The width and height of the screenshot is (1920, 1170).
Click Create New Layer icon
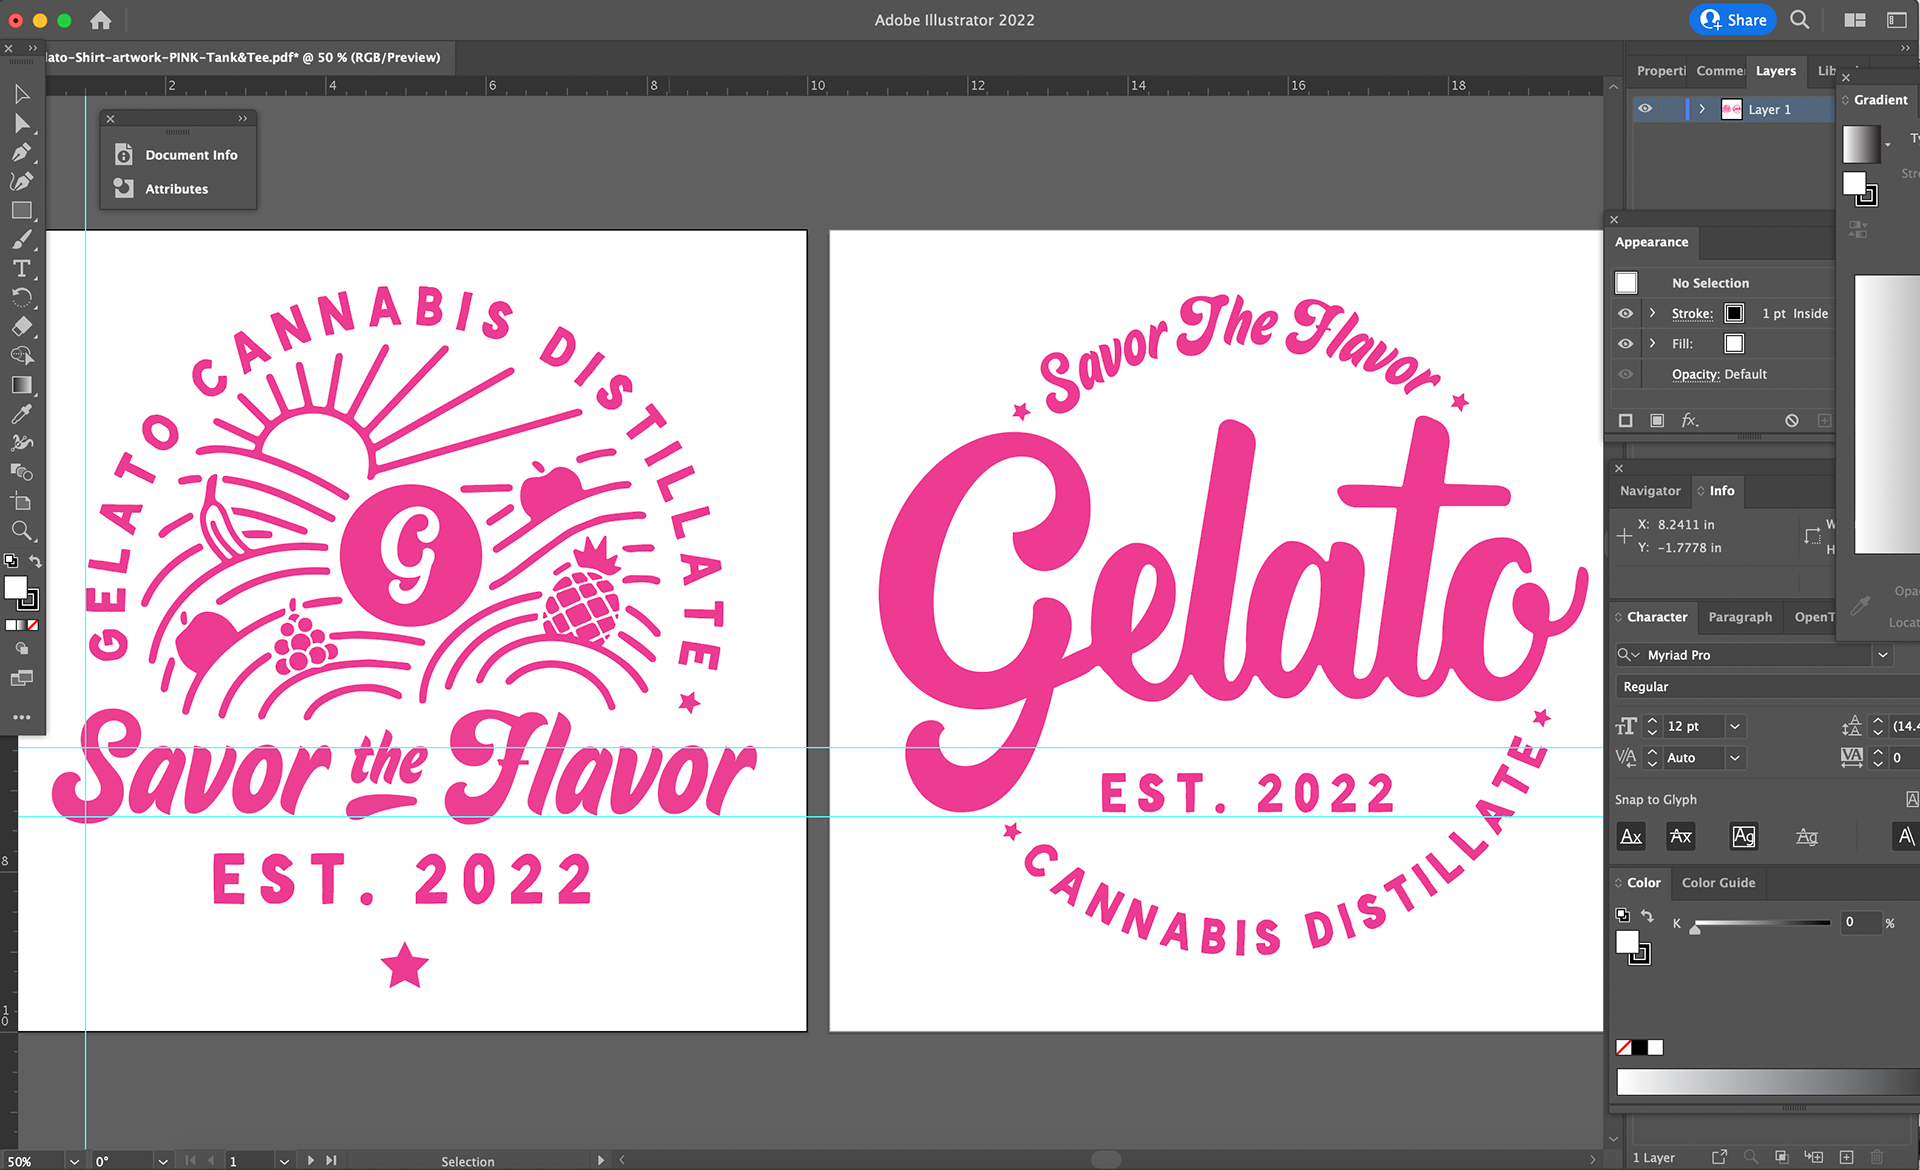(1847, 1157)
